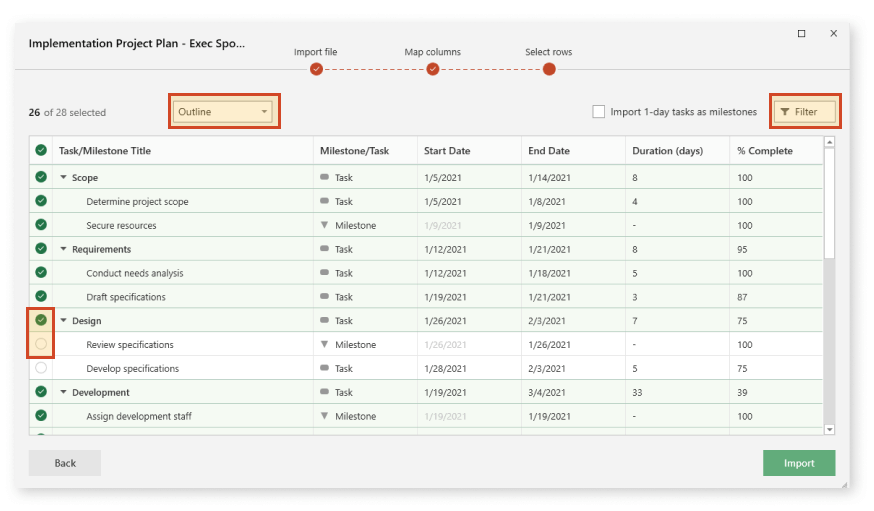
Task: Click the scrollbar down arrow
Action: tap(829, 429)
